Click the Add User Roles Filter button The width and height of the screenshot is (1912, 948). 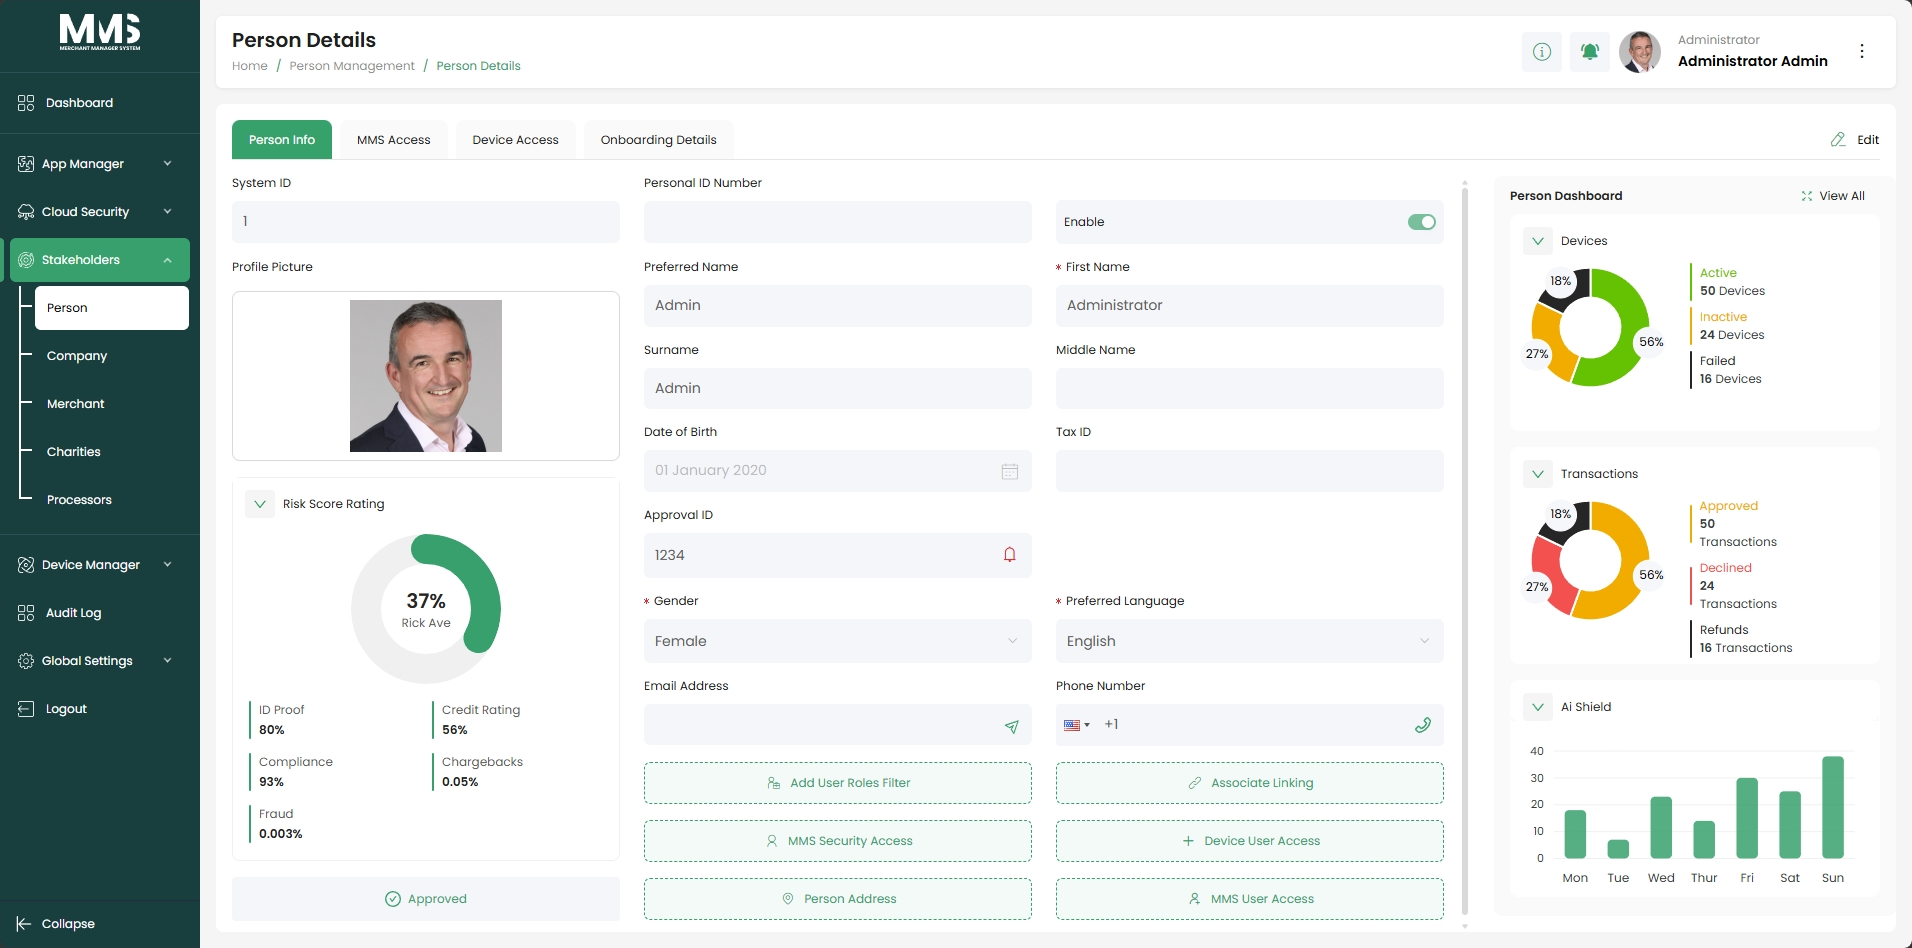click(x=837, y=783)
